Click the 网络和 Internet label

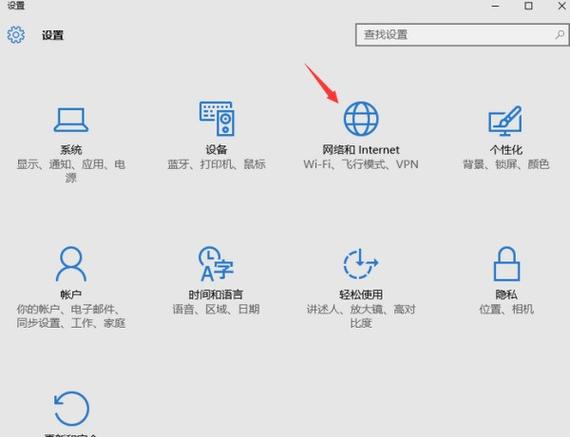[x=361, y=150]
